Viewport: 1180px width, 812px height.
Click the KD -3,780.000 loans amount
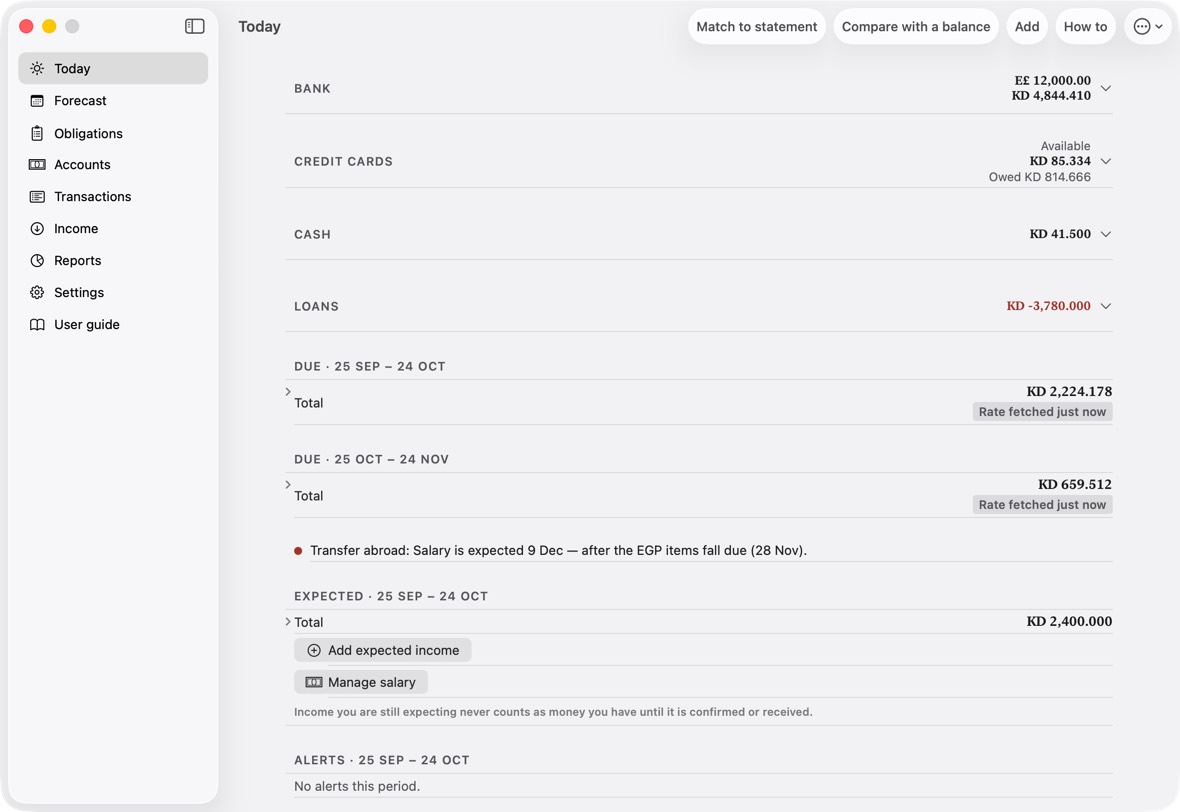pyautogui.click(x=1048, y=306)
